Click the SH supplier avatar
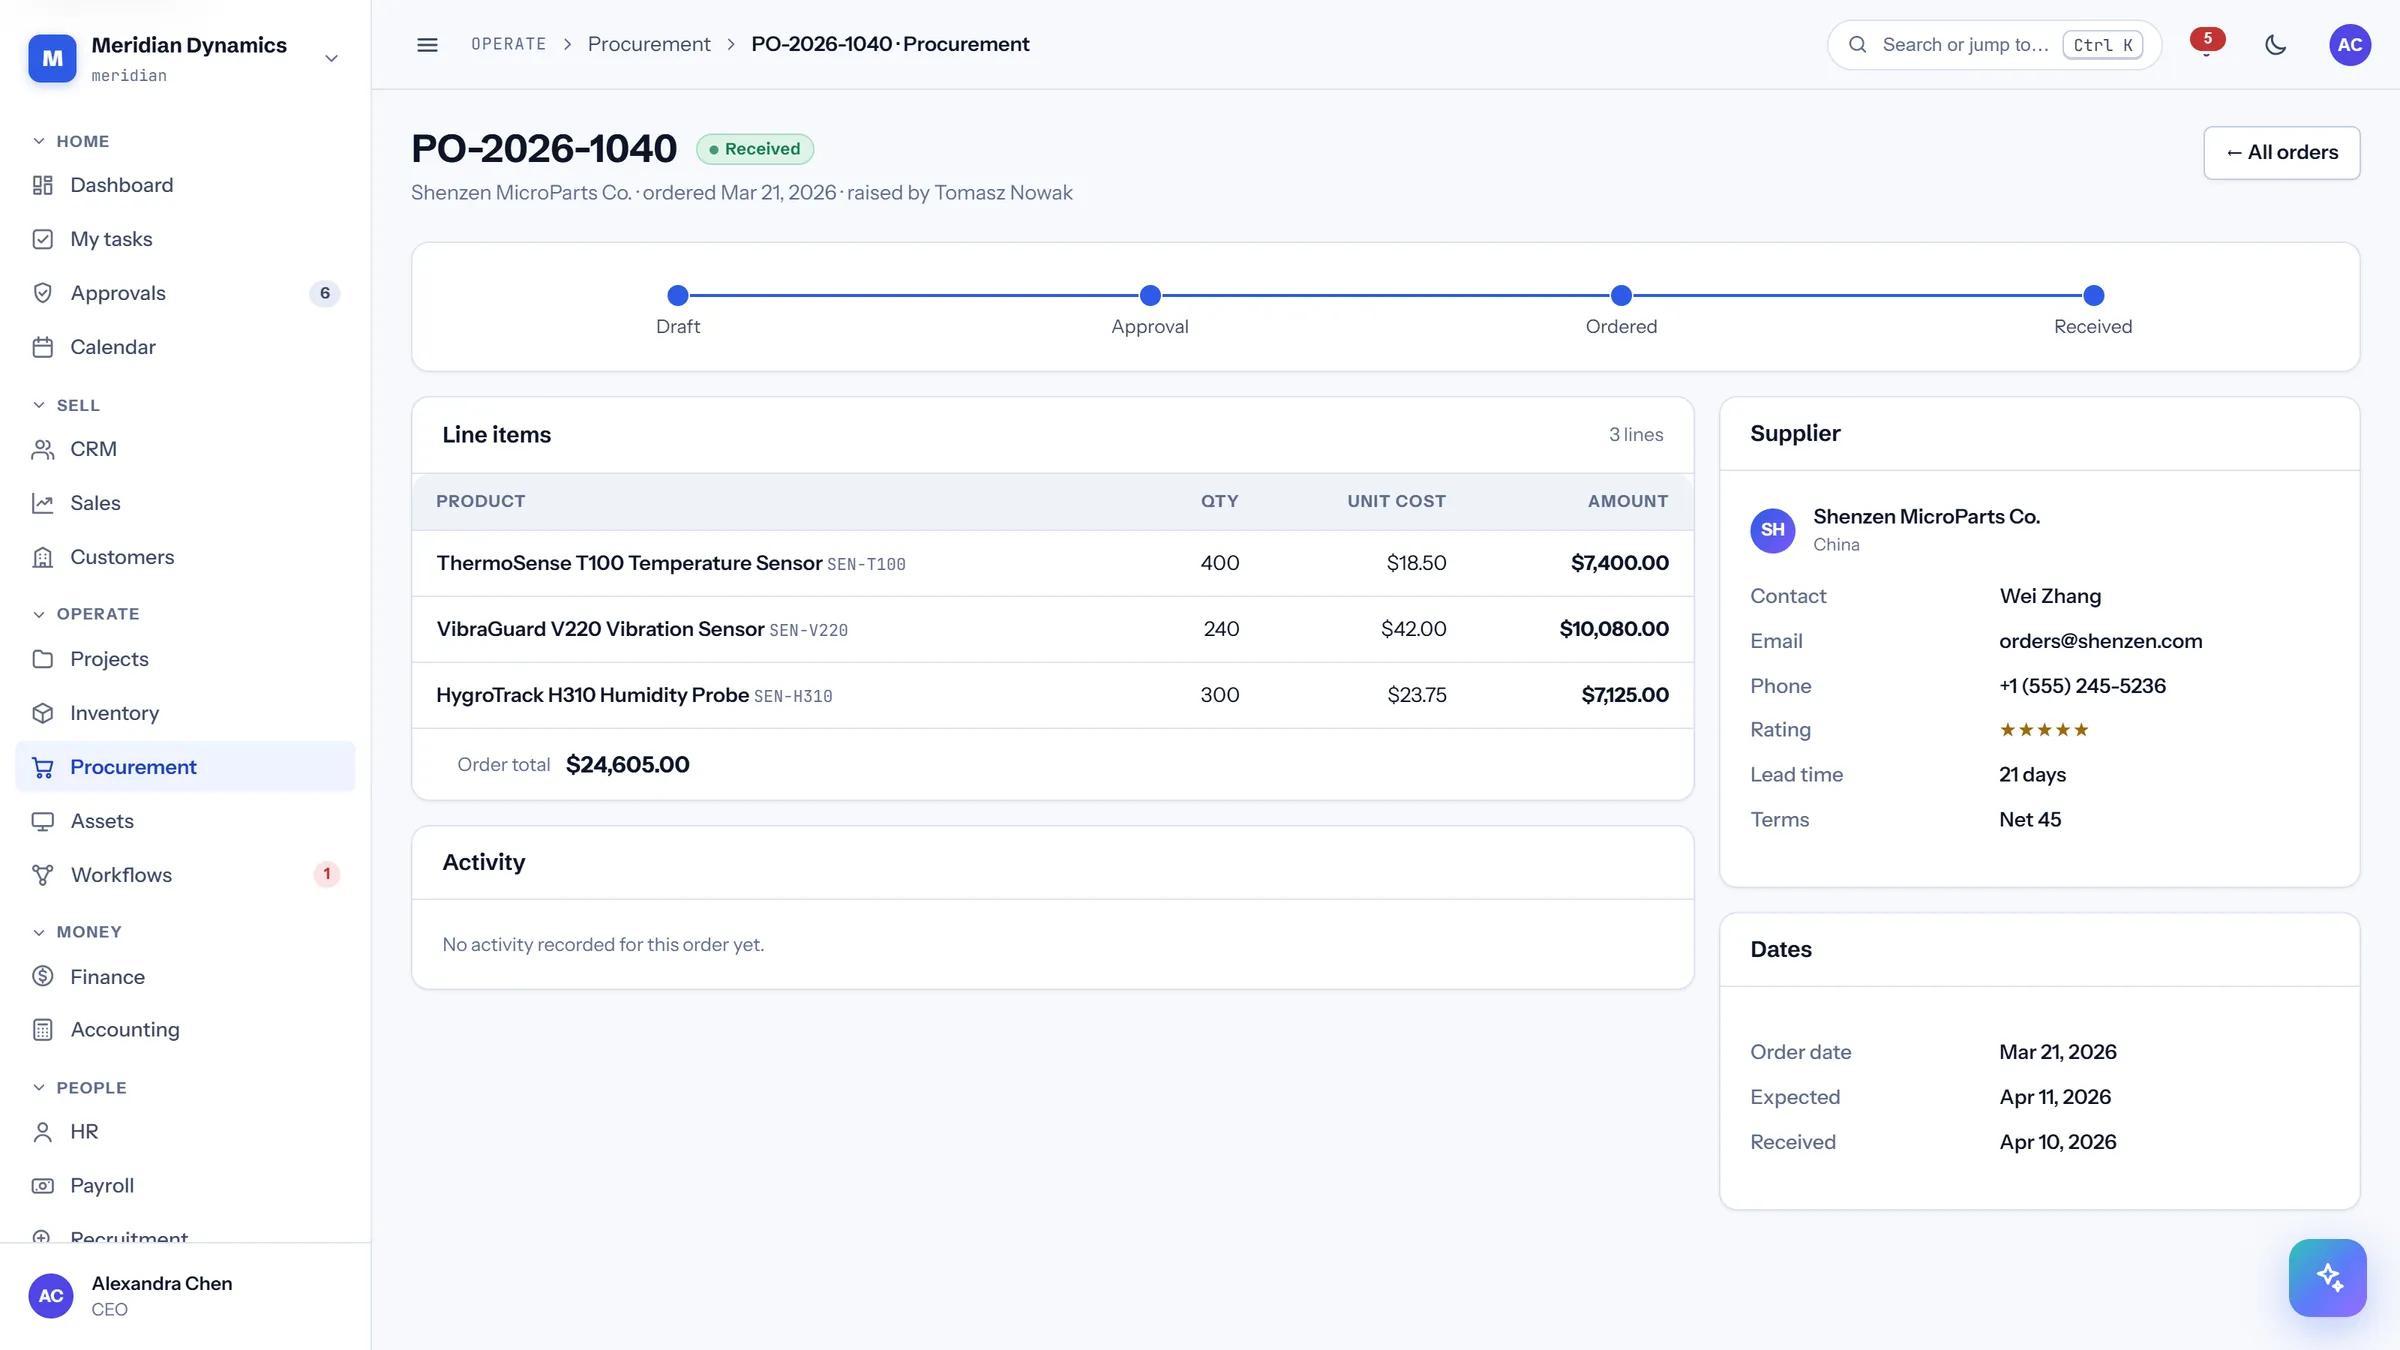Screen dimensions: 2400x1350 coord(1772,529)
